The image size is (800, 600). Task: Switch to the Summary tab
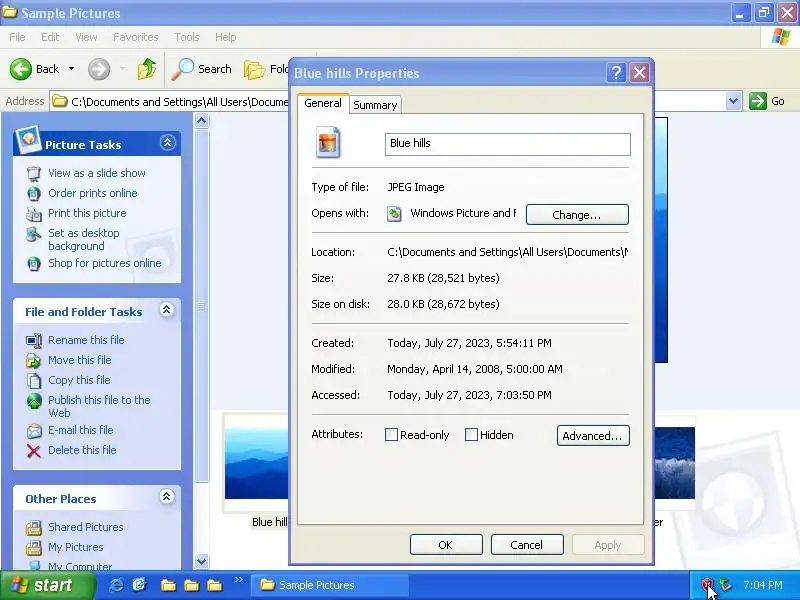[375, 105]
